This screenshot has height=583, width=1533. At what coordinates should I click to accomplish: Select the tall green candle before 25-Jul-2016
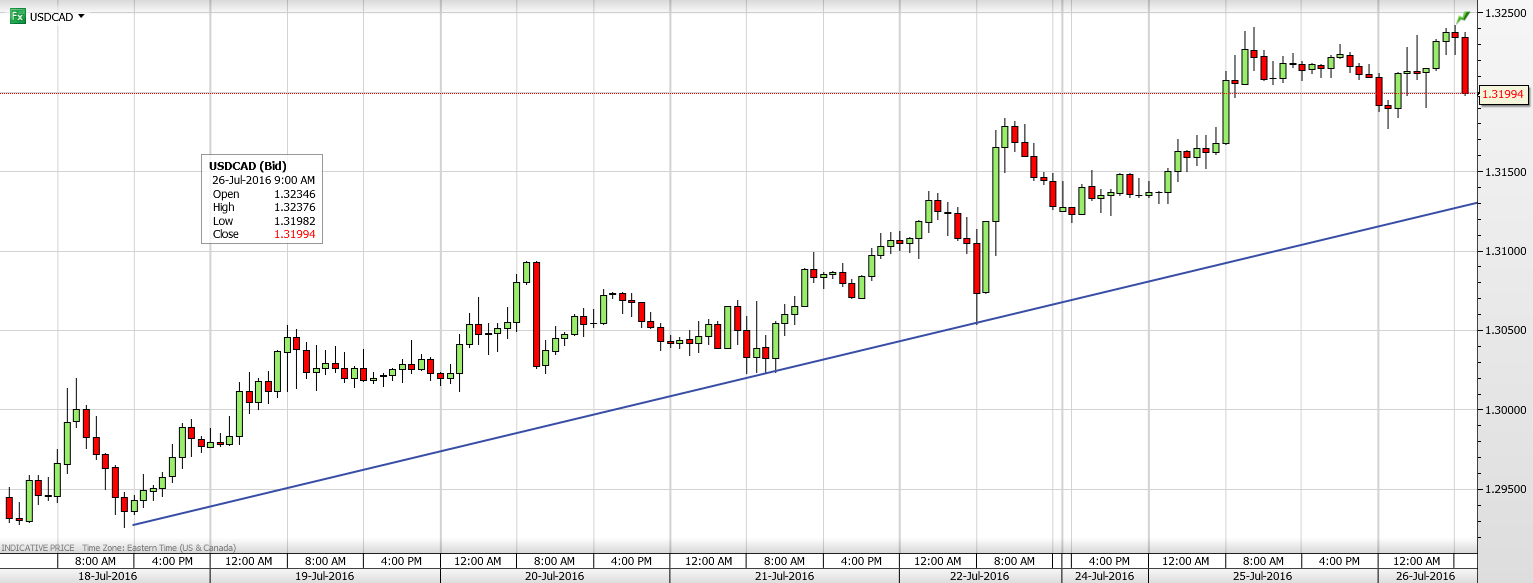click(1225, 110)
